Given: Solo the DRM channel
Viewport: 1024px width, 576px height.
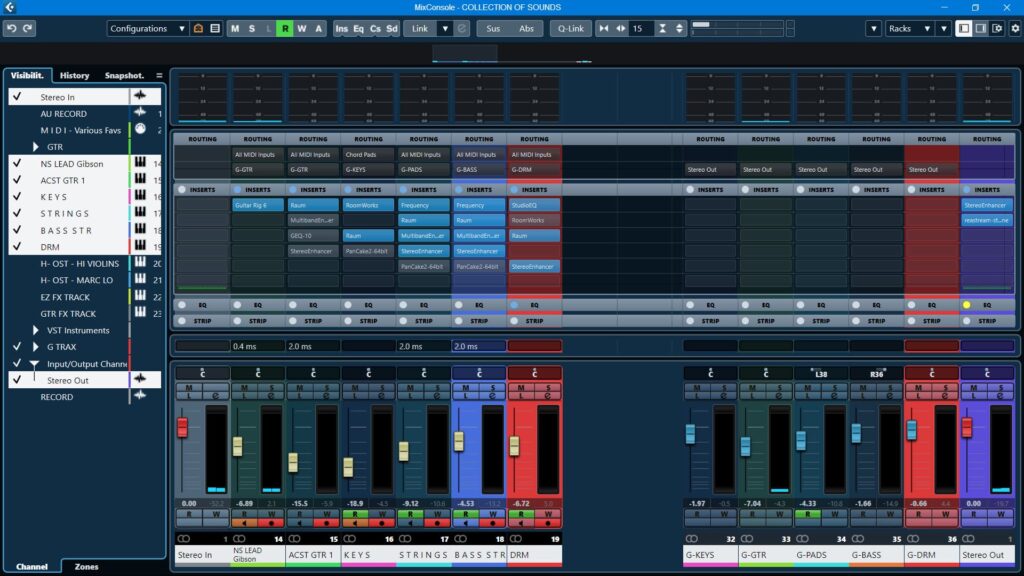Looking at the screenshot, I should click(x=549, y=387).
